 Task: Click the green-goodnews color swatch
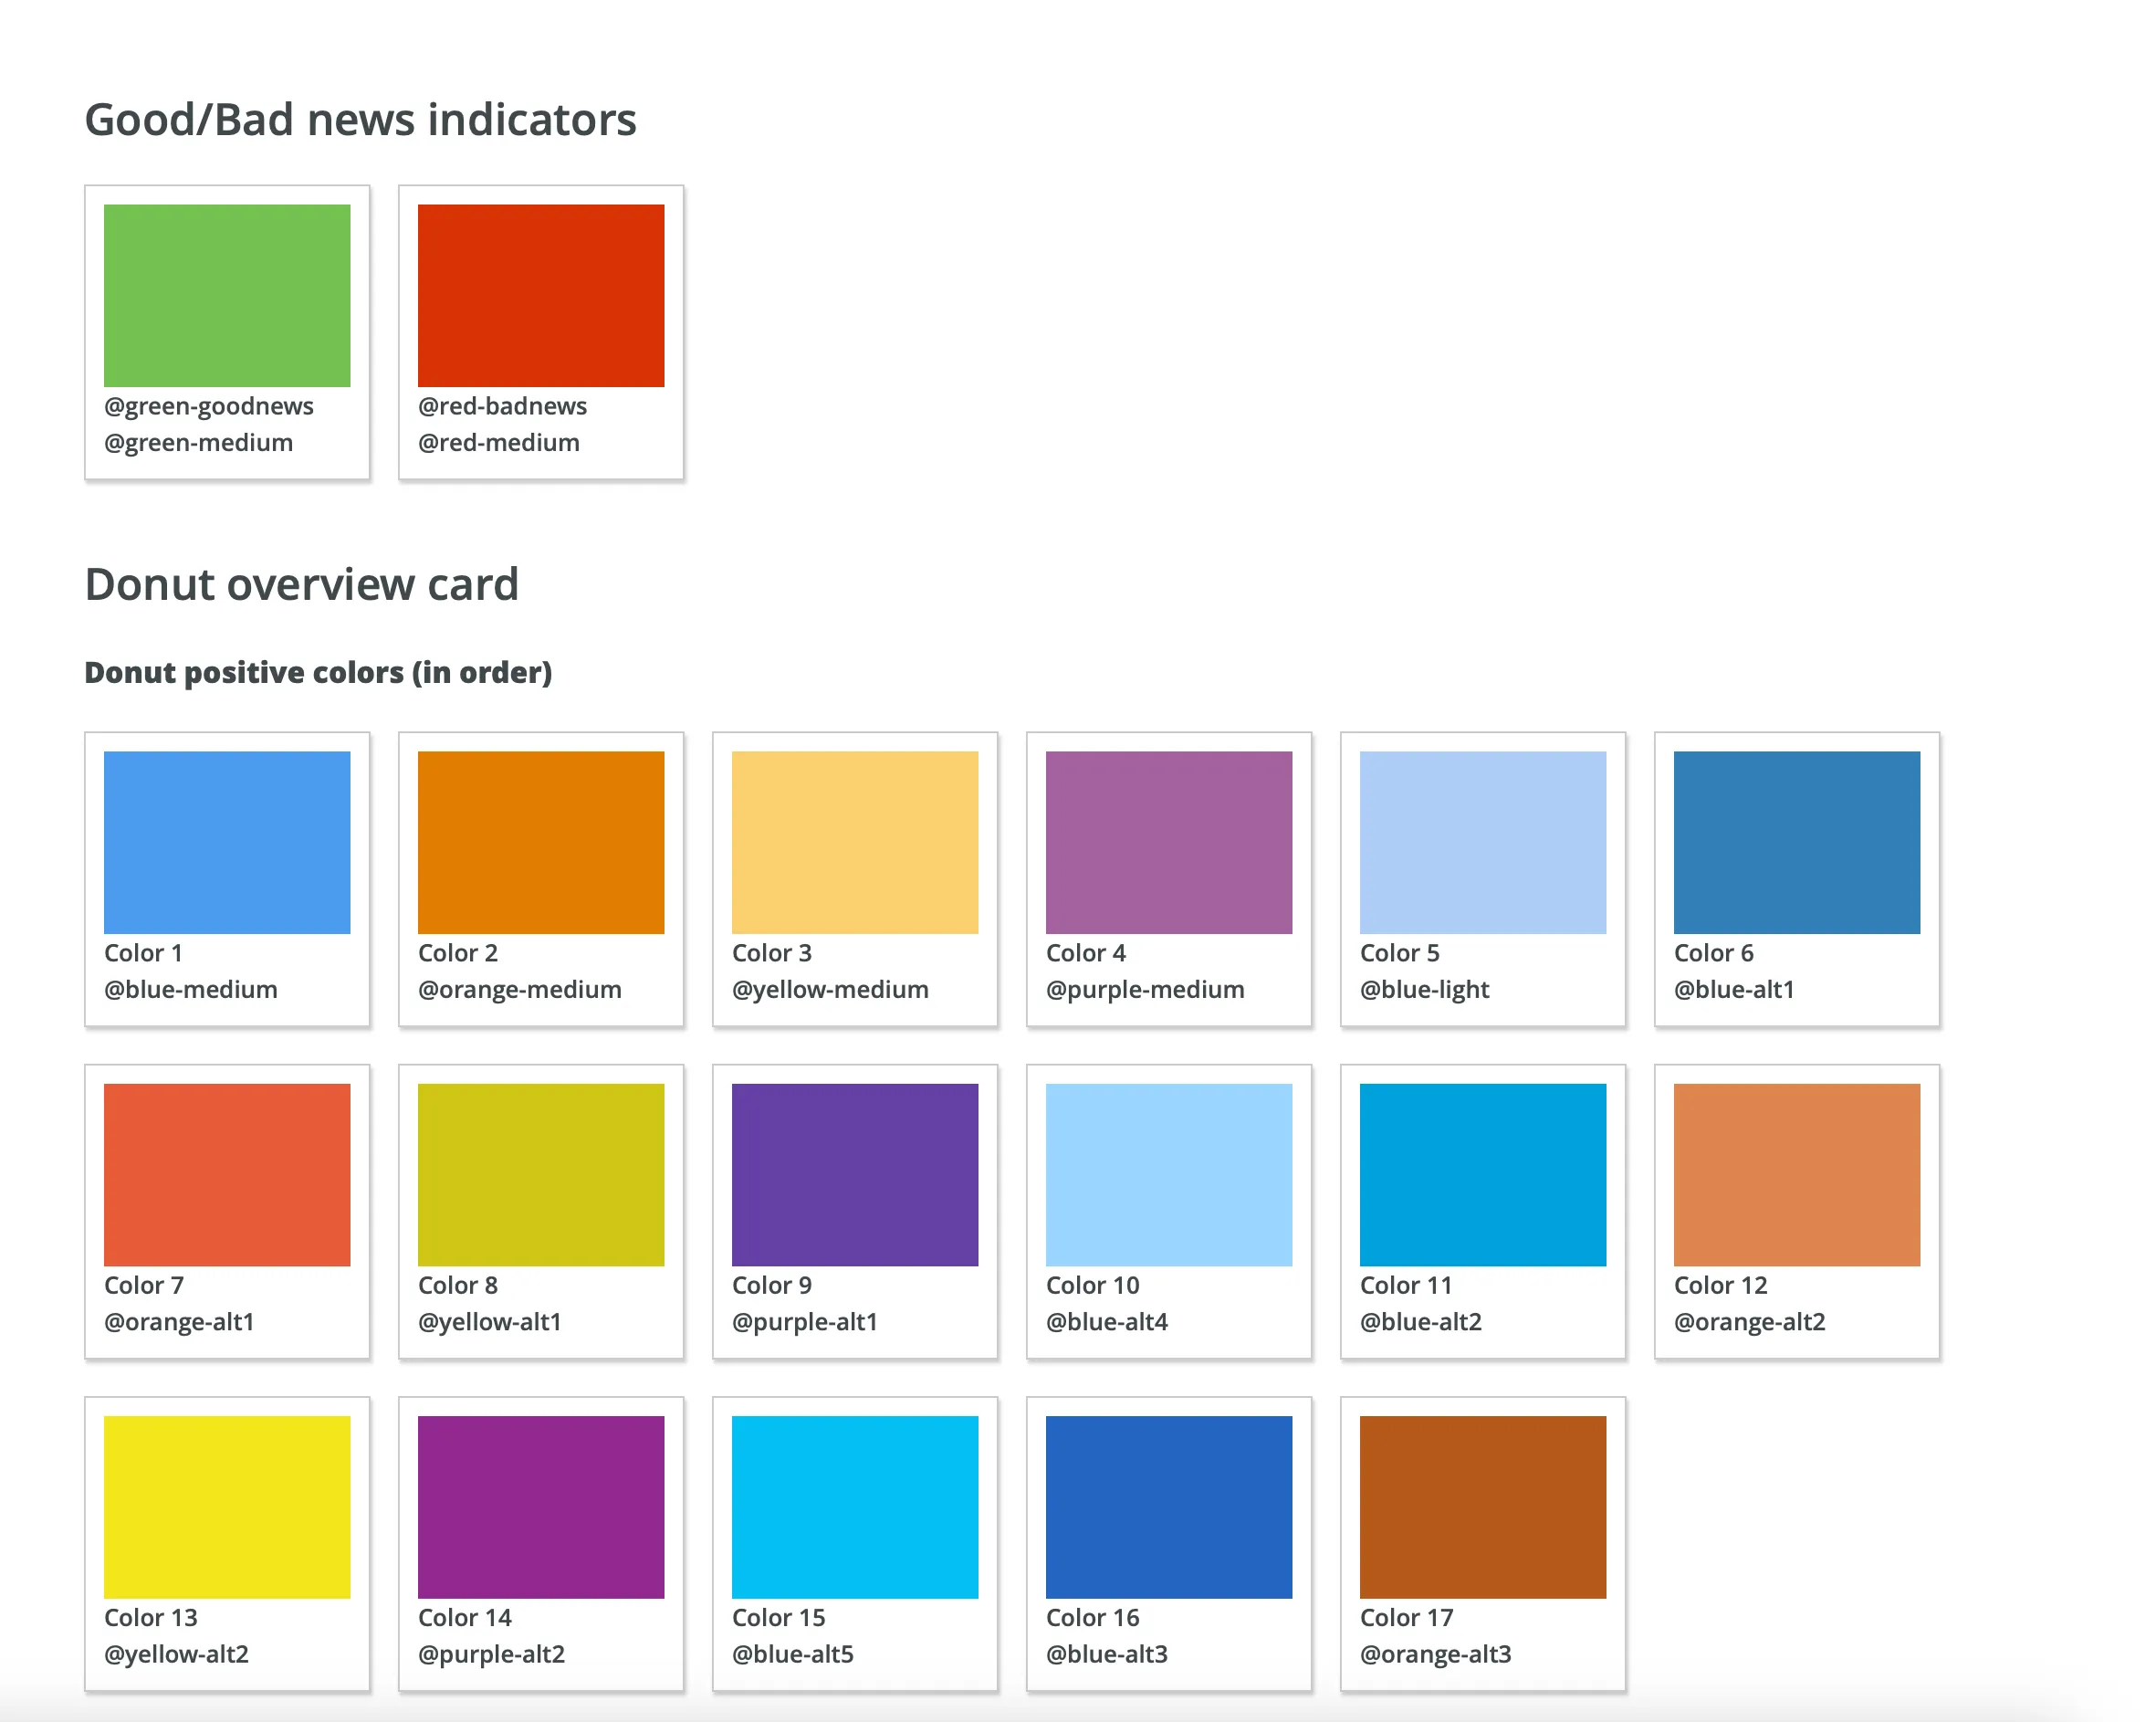(x=227, y=295)
